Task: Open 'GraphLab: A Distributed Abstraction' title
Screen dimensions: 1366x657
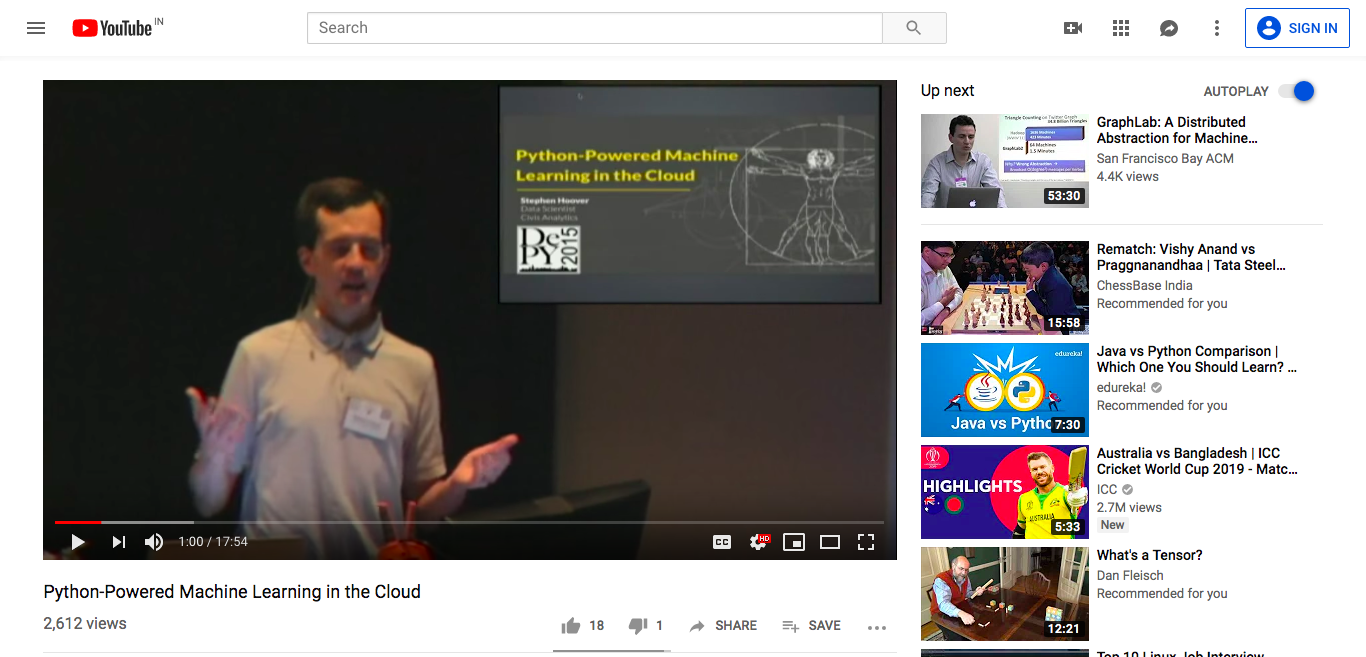Action: pyautogui.click(x=1177, y=130)
